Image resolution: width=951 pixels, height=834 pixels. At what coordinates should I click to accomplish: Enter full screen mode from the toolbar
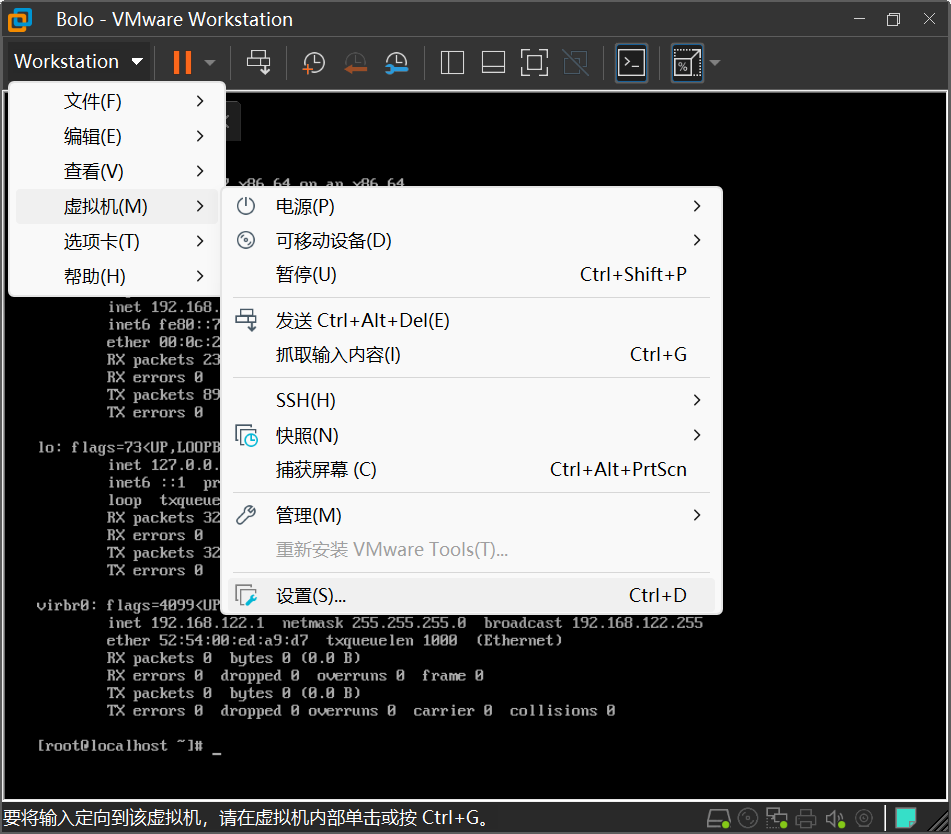534,62
